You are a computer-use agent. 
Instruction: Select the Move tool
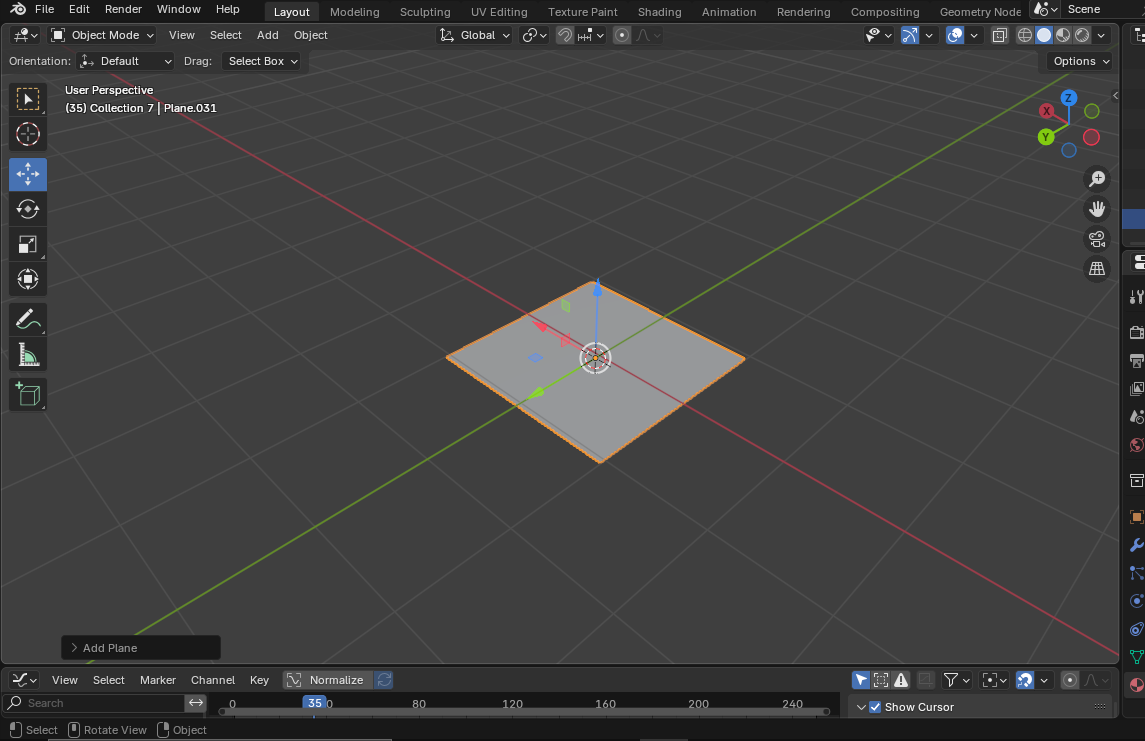[x=28, y=174]
